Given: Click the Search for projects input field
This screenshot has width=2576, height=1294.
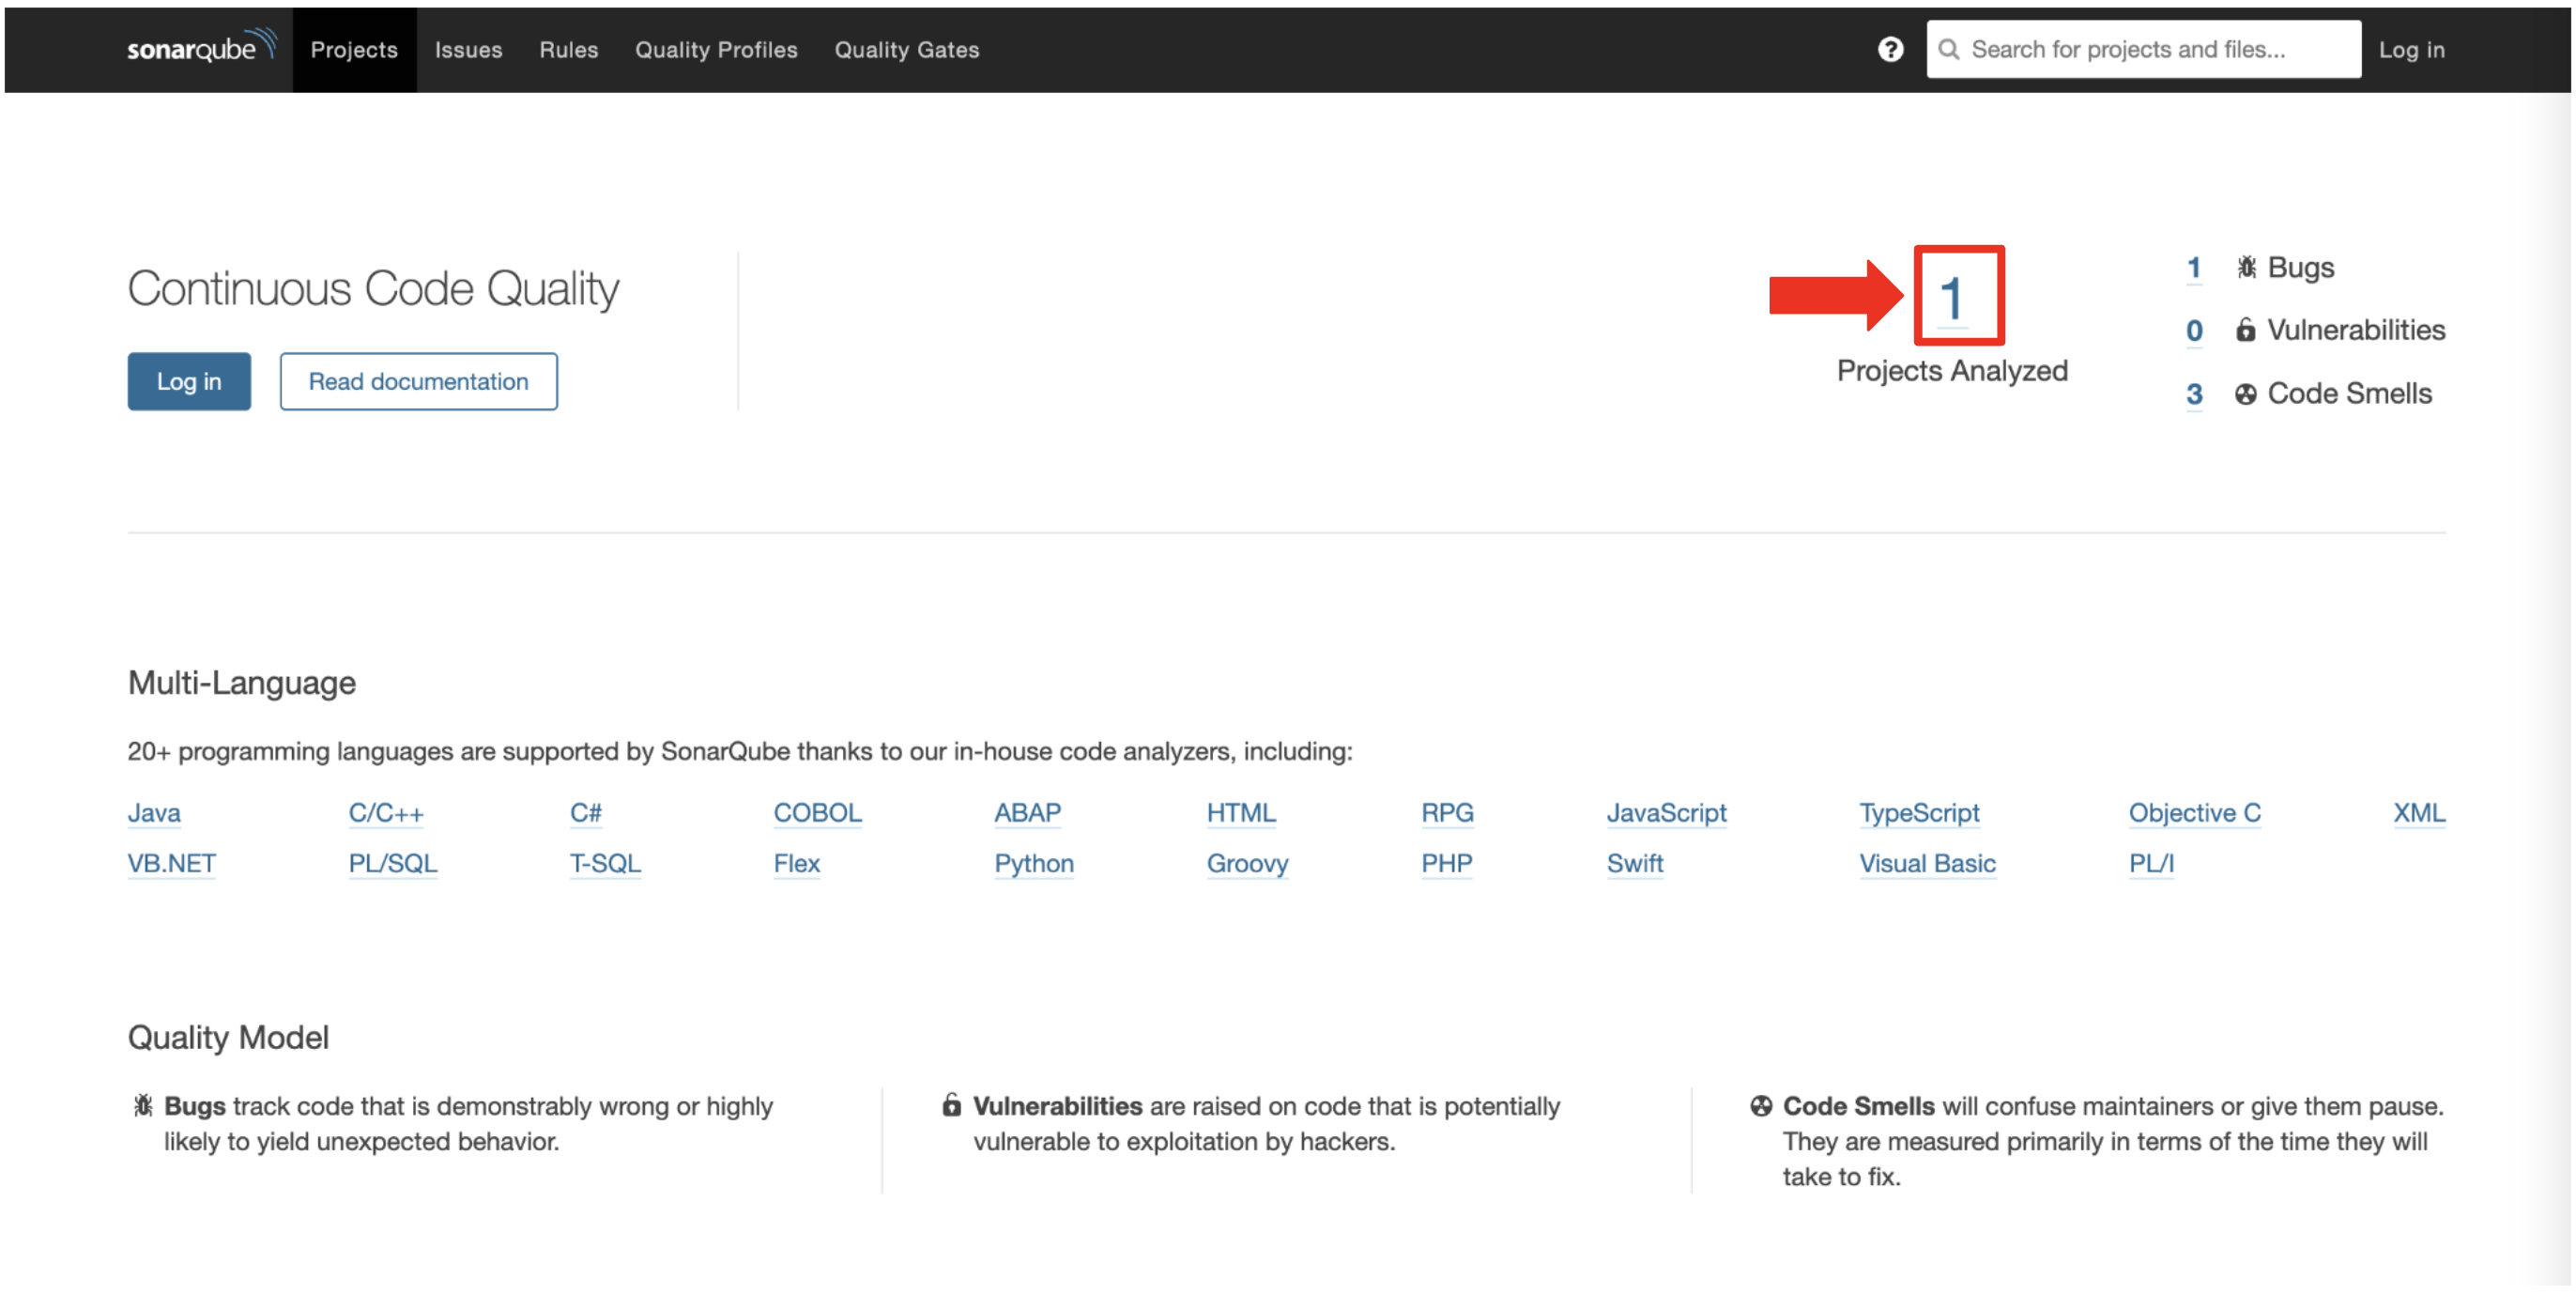Looking at the screenshot, I should pyautogui.click(x=2144, y=48).
